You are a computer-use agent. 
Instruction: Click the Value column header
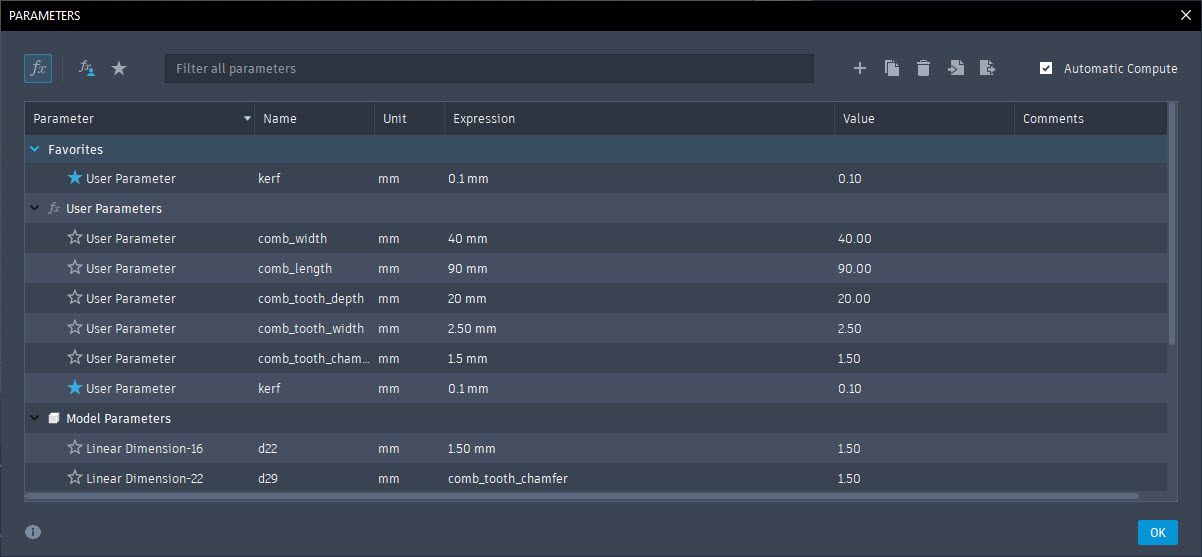click(925, 118)
